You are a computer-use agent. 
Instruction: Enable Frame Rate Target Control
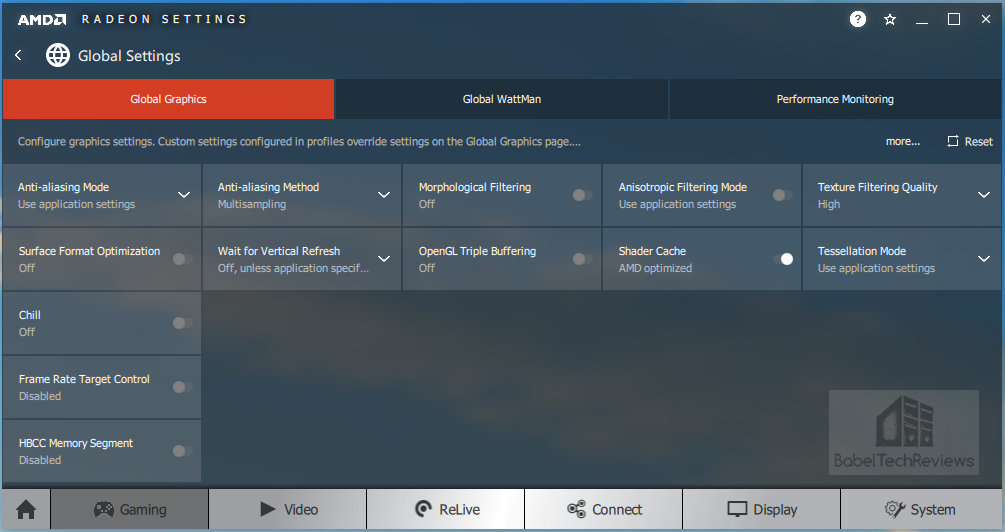183,387
